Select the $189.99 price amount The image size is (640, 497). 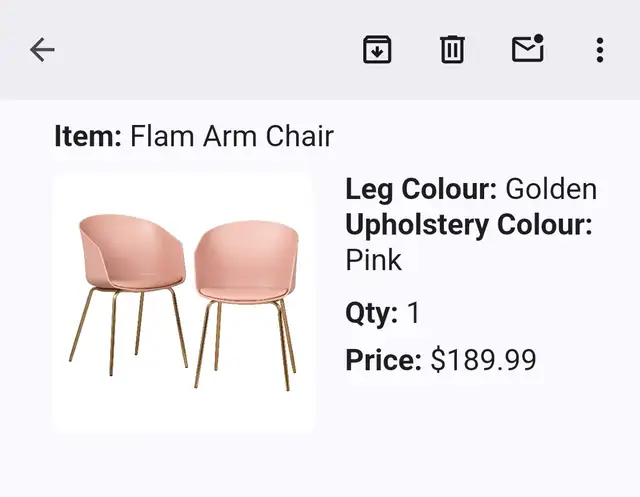(x=483, y=360)
